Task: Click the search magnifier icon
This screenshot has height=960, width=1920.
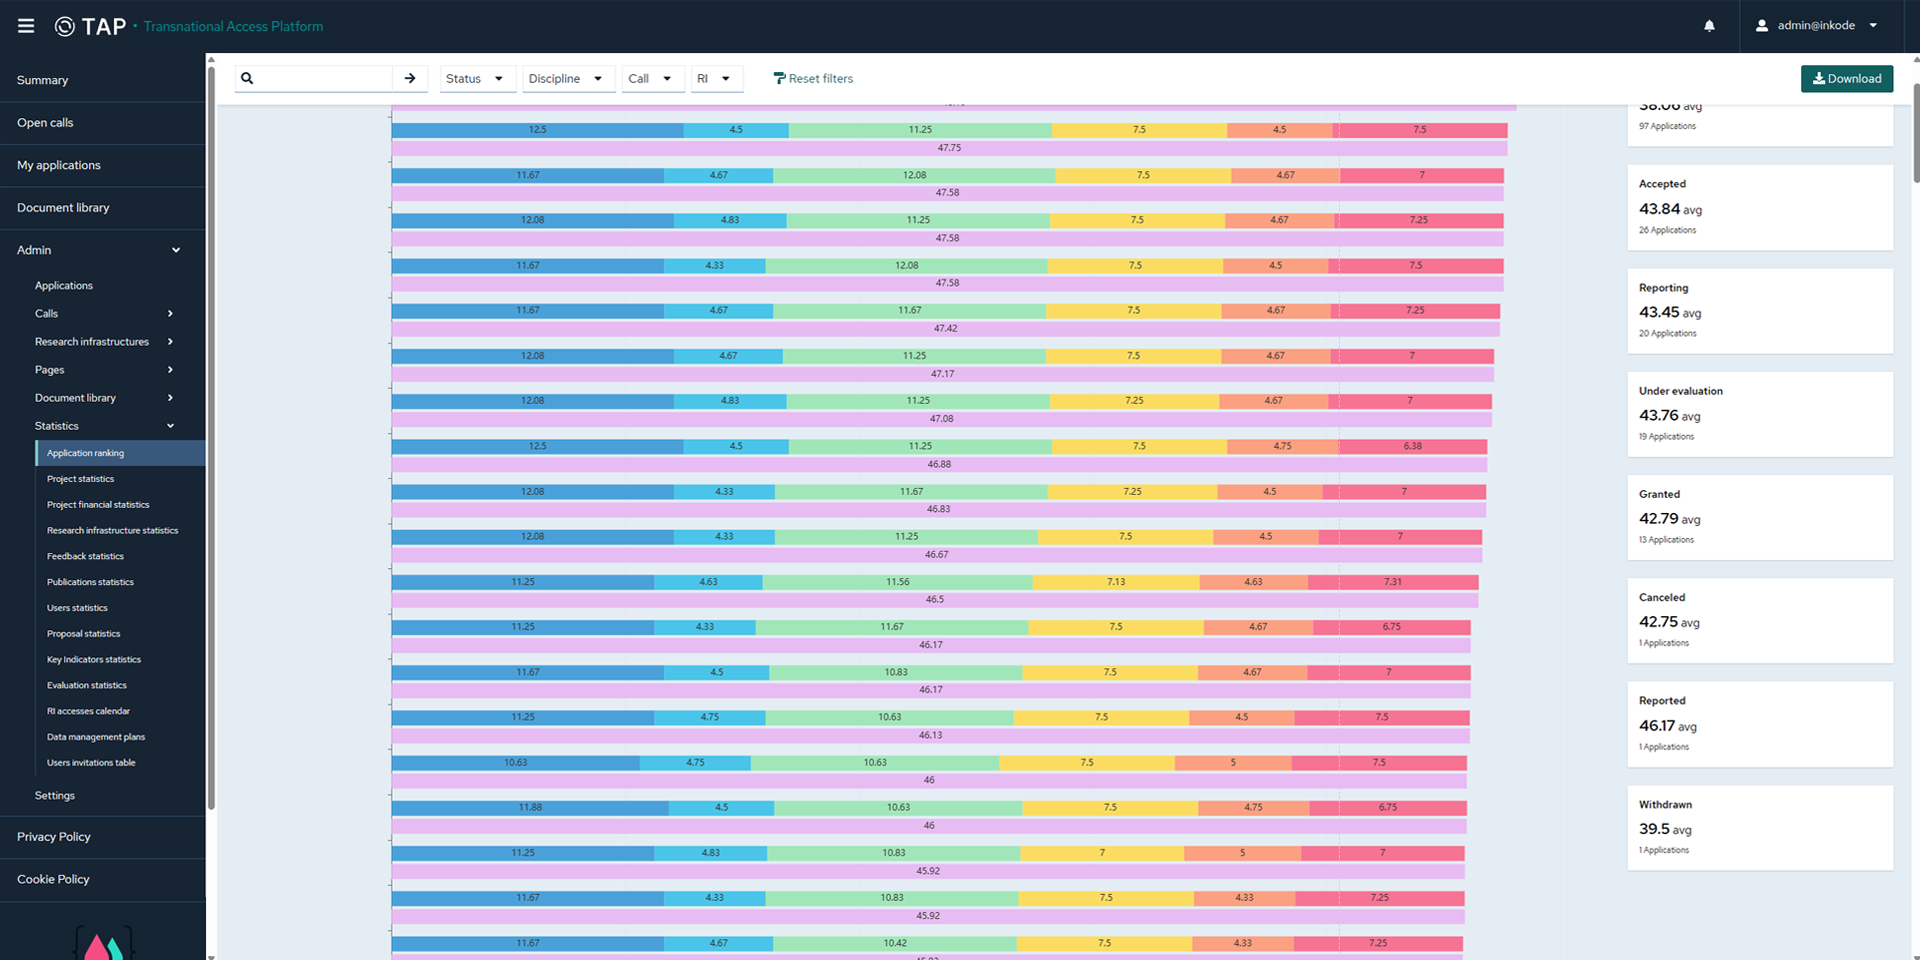Action: coord(248,78)
